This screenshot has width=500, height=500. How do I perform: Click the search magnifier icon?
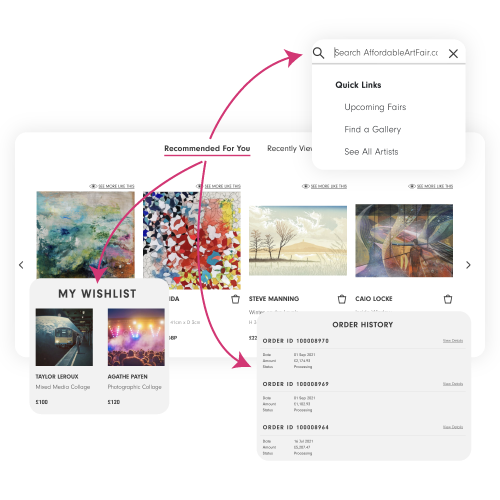pyautogui.click(x=318, y=53)
